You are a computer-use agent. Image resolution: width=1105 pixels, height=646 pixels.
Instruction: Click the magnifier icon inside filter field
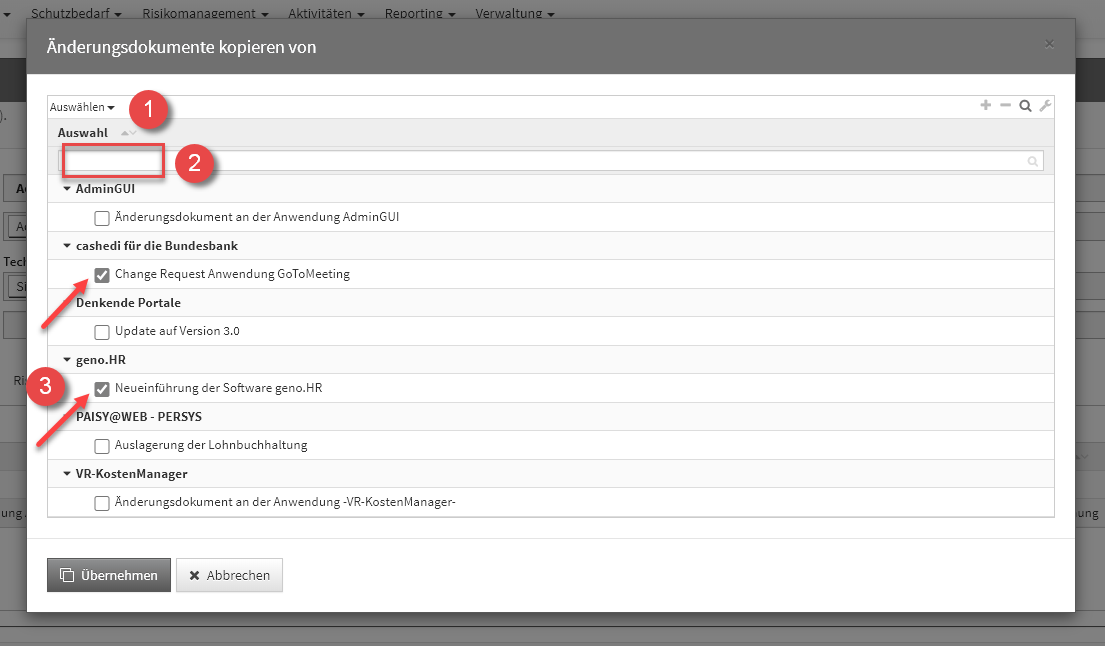click(x=1032, y=161)
